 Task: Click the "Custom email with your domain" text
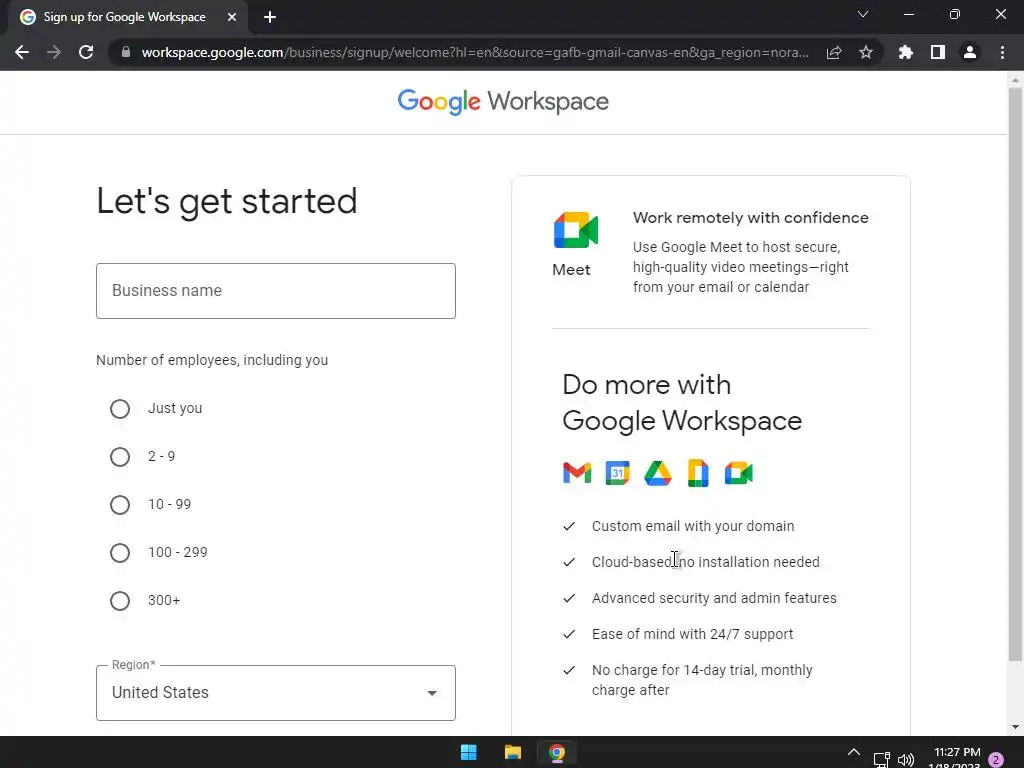tap(693, 526)
